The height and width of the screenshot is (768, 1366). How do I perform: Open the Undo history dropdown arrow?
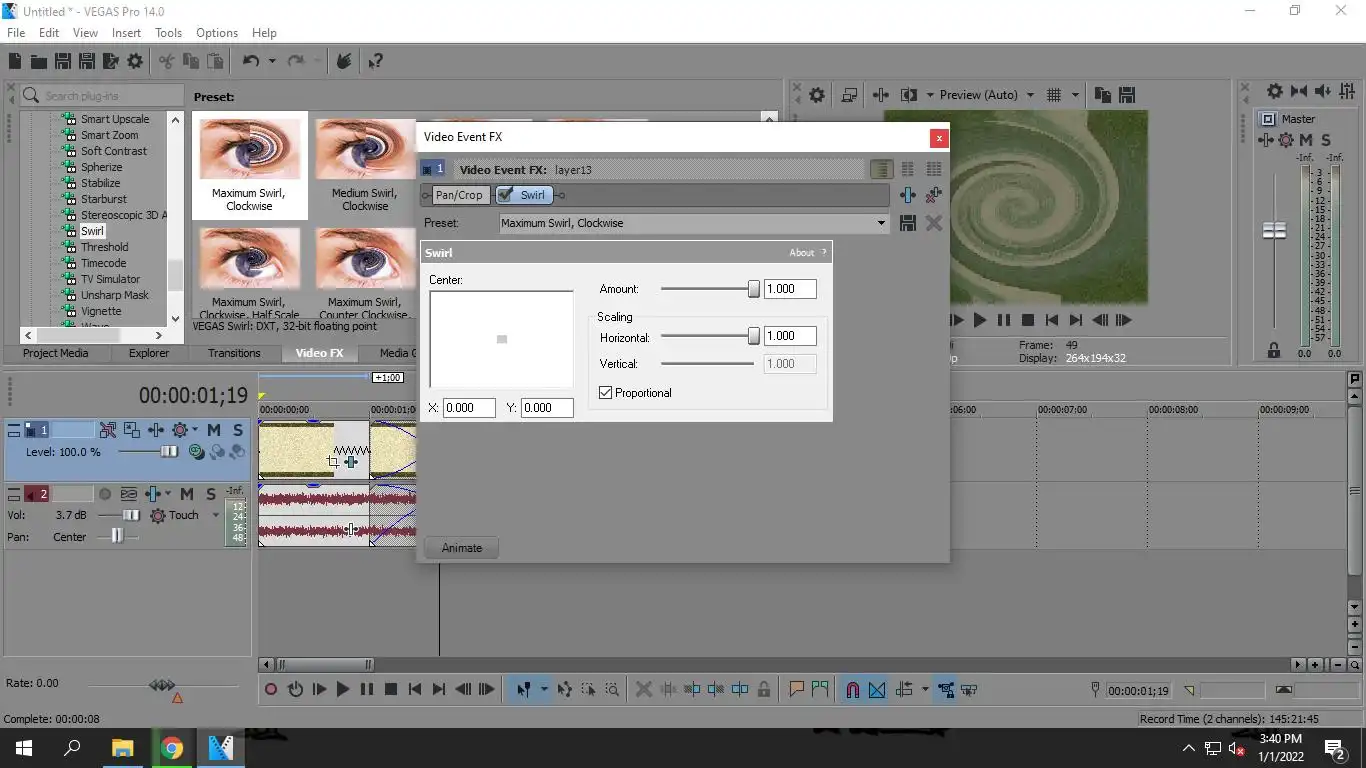(x=272, y=61)
